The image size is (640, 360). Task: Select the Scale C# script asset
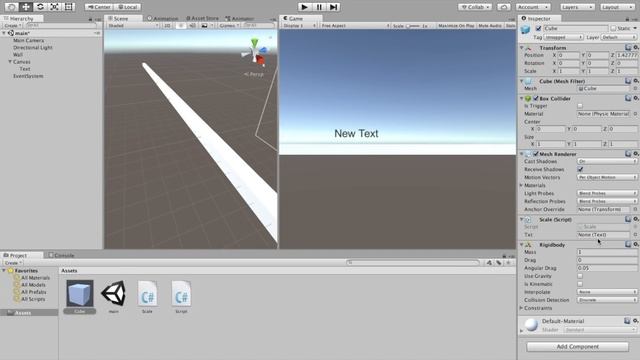147,297
